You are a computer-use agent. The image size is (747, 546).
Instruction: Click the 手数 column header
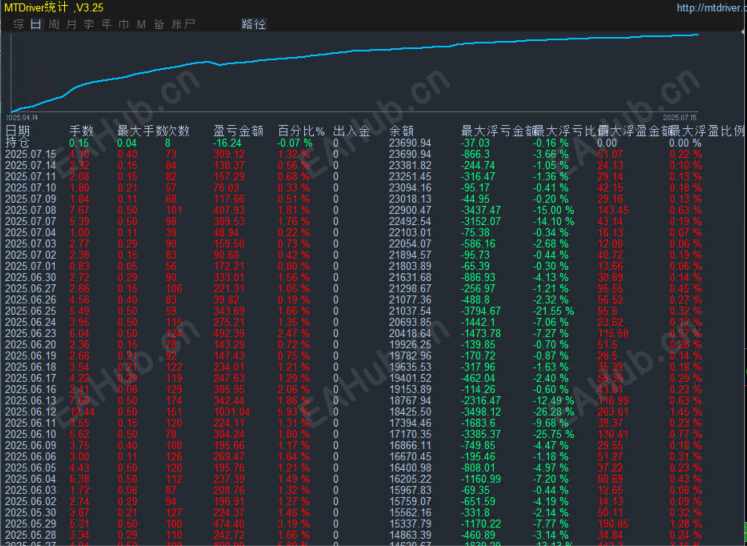click(81, 131)
